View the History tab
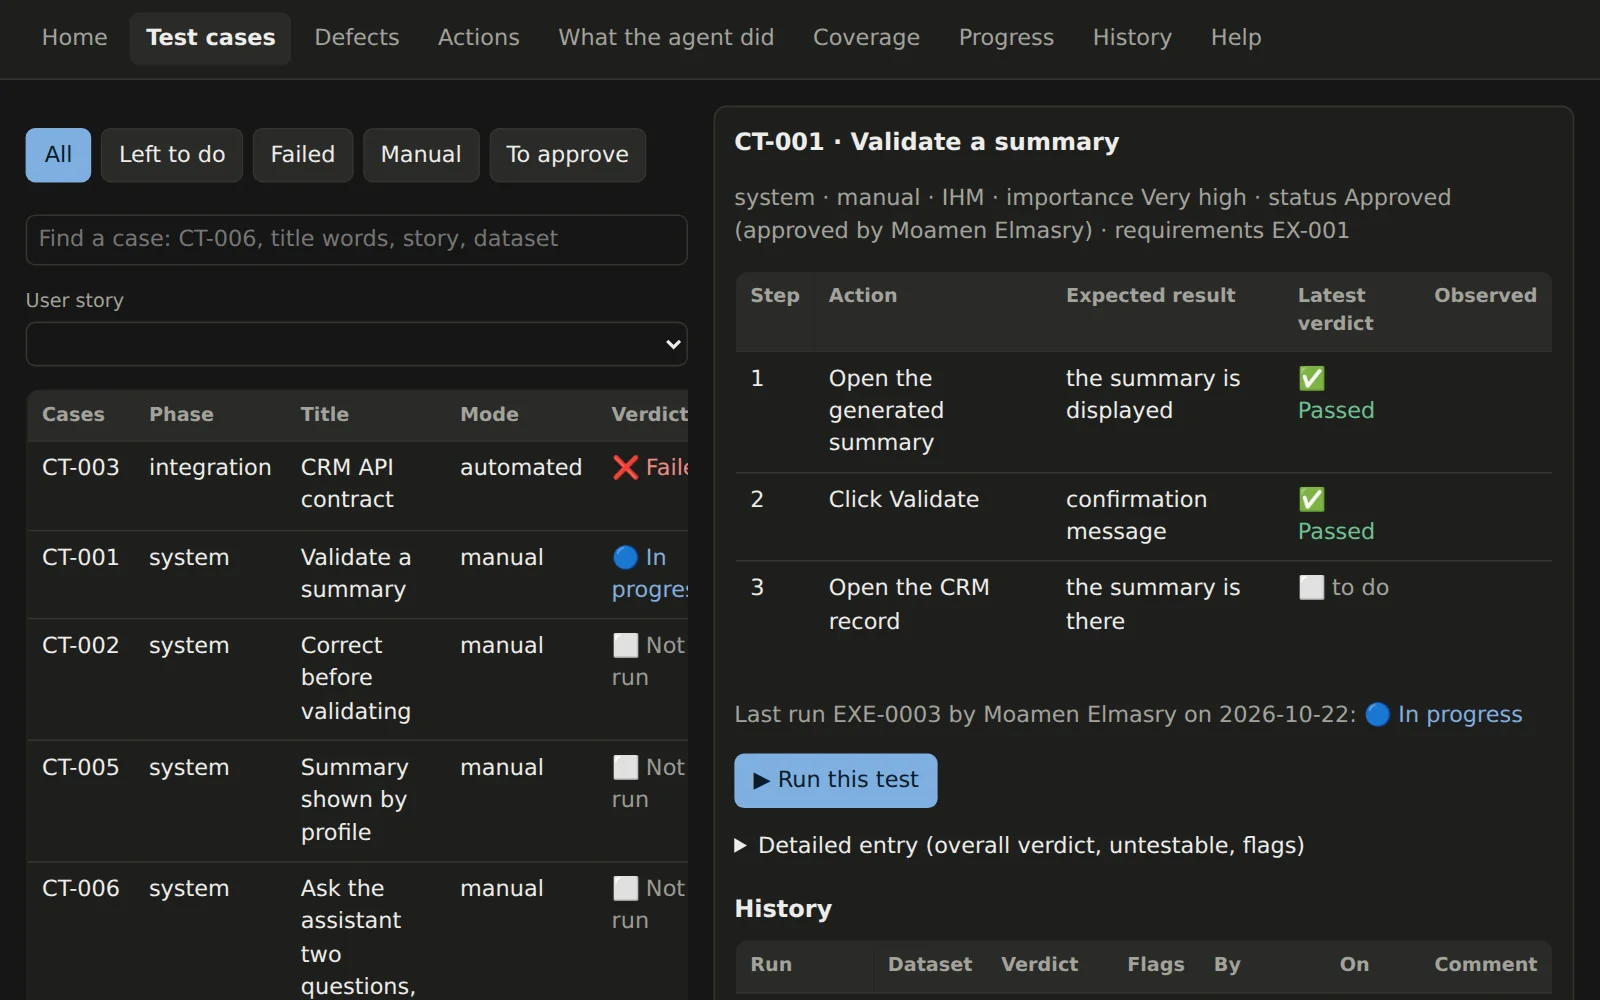 point(1132,38)
